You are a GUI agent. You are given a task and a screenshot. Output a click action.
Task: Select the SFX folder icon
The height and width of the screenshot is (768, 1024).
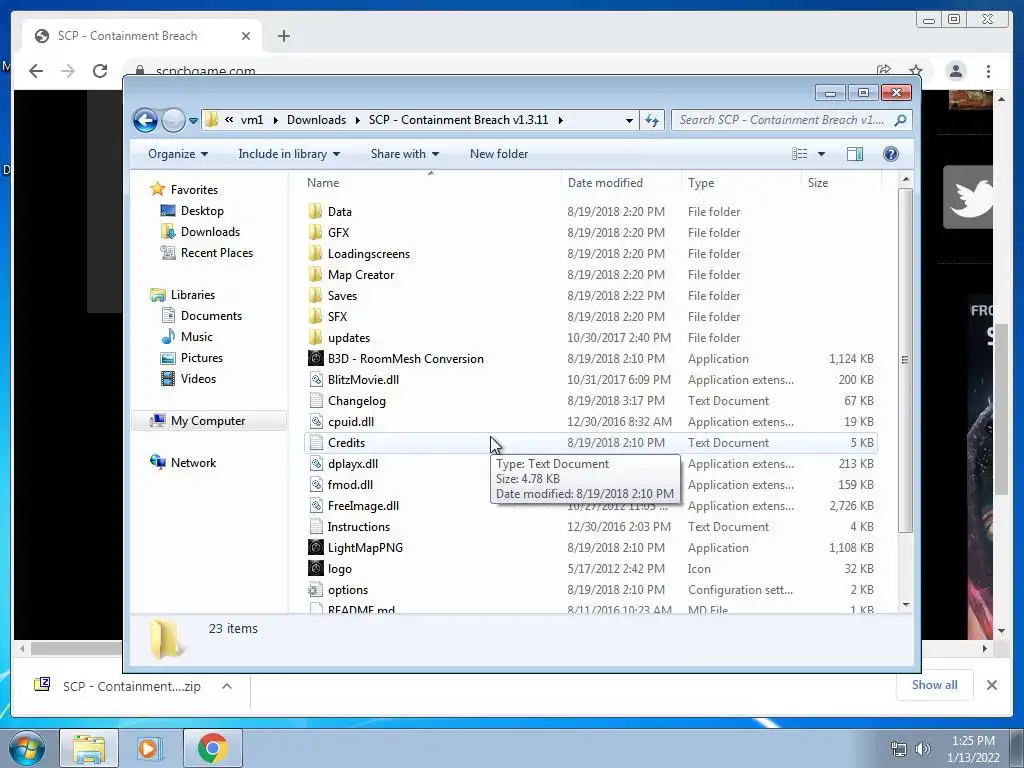[315, 317]
